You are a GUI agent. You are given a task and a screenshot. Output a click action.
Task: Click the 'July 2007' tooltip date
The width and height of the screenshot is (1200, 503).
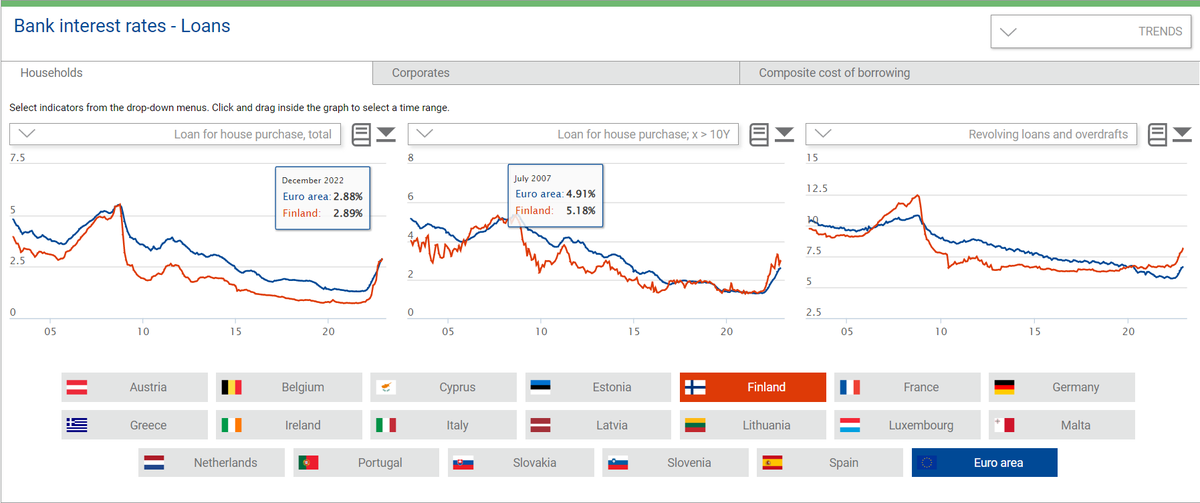[534, 178]
